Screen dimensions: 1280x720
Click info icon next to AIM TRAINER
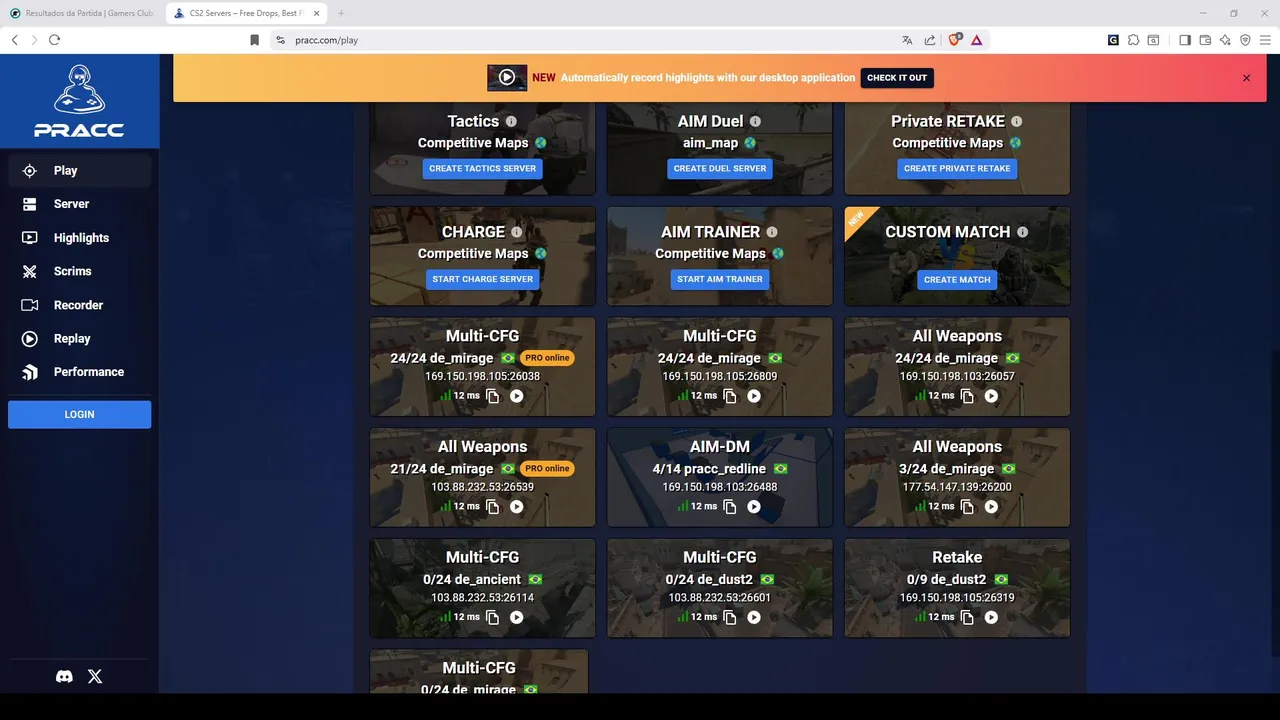(x=772, y=232)
